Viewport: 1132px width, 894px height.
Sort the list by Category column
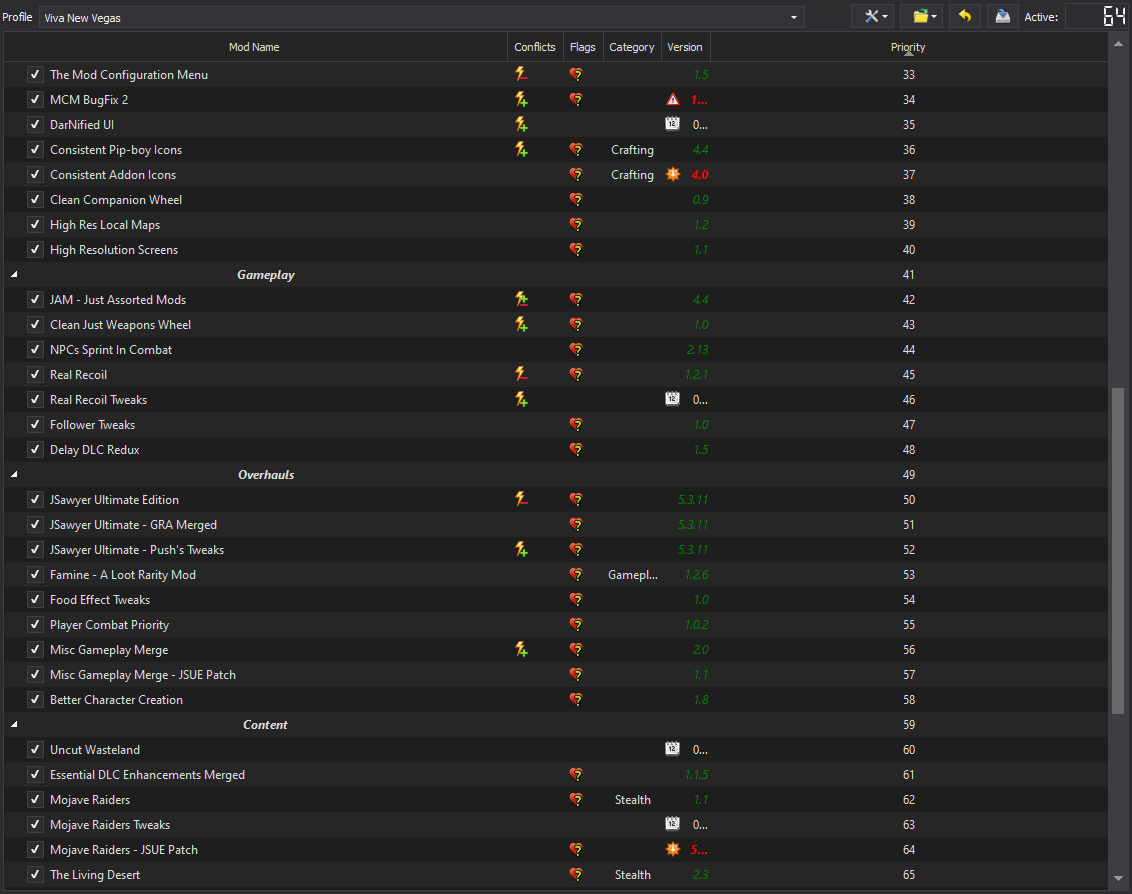632,47
